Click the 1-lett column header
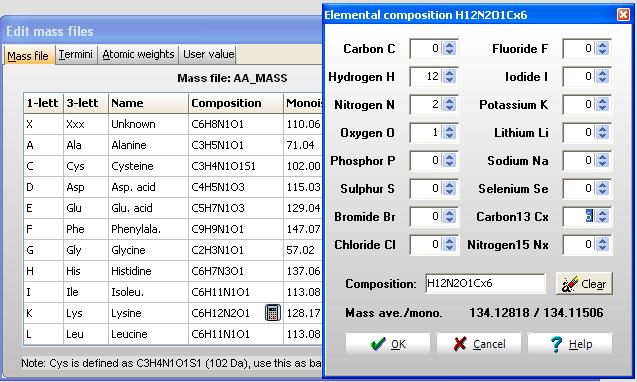 tap(43, 103)
